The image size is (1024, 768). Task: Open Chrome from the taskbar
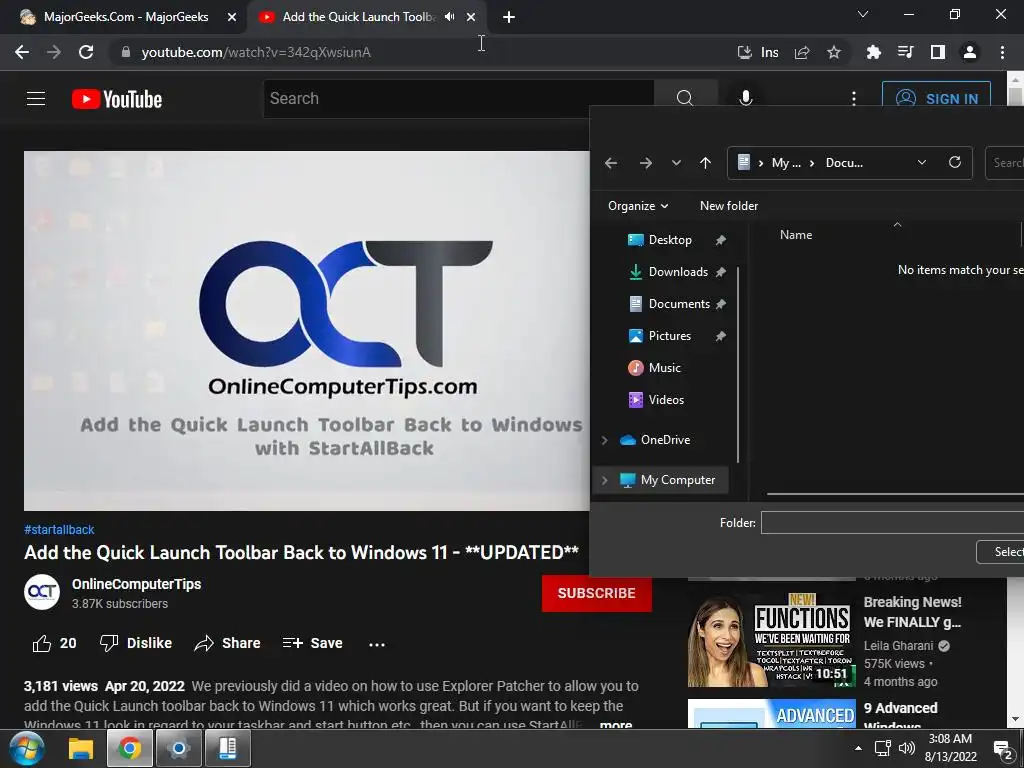[129, 748]
